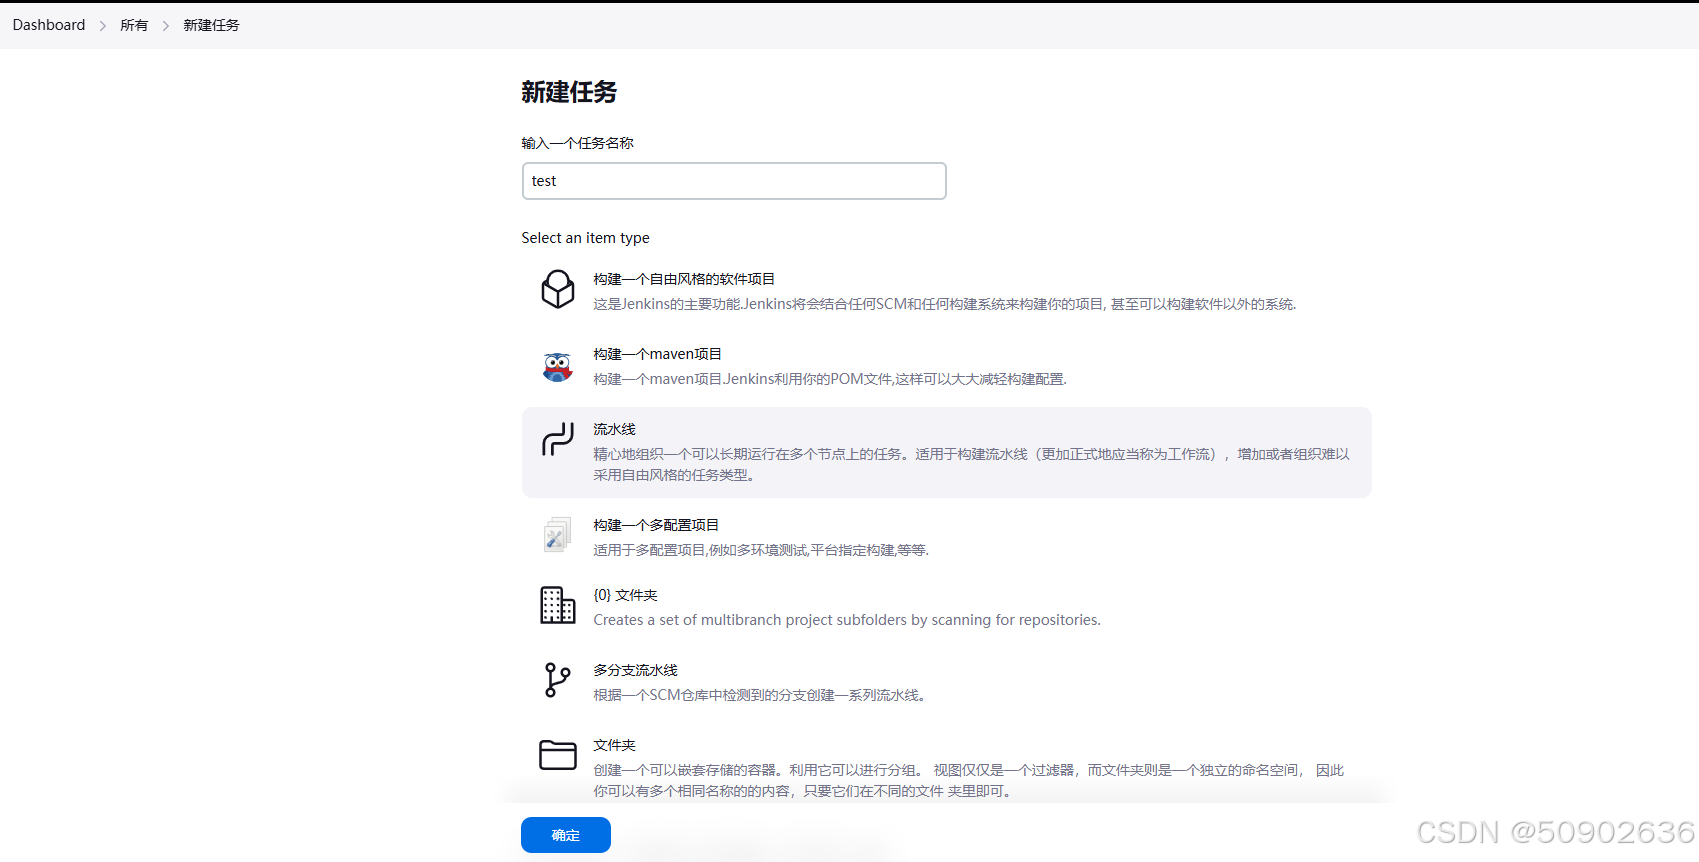Click the Multibranch Pipeline branch icon
Viewport: 1699px width, 862px height.
(557, 680)
